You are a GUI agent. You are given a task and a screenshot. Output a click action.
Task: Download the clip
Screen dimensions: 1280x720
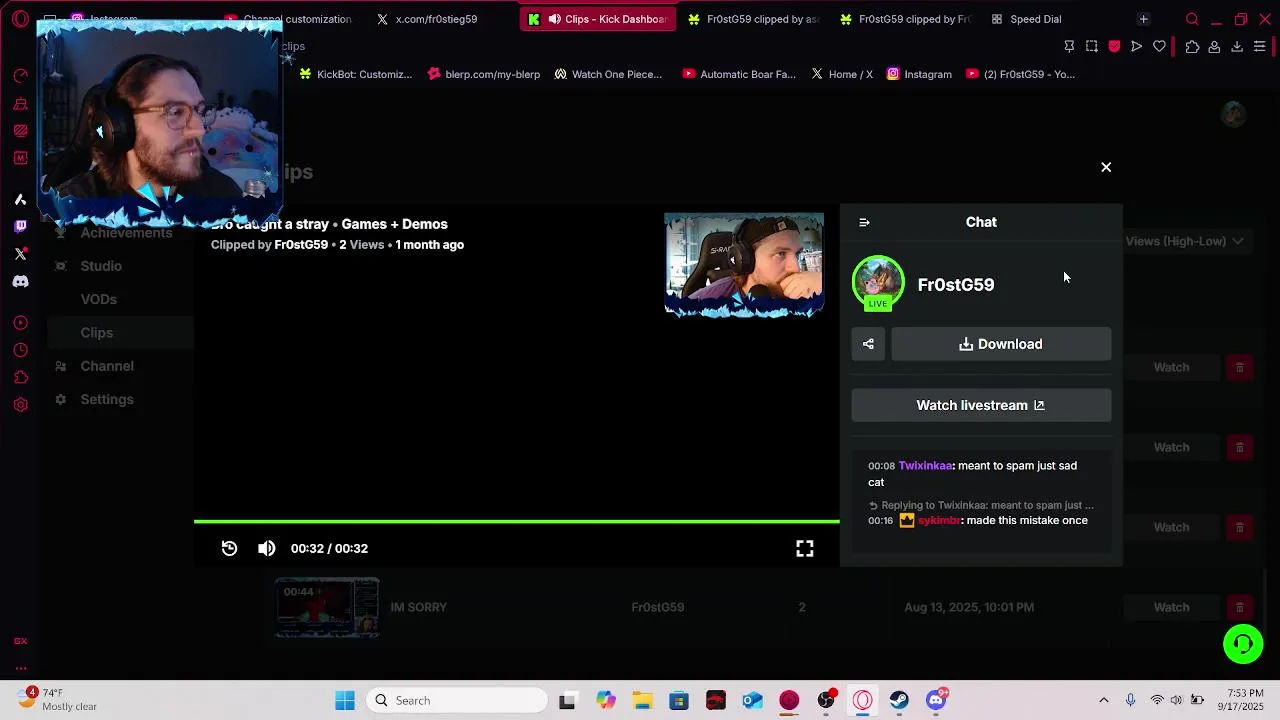point(1001,344)
